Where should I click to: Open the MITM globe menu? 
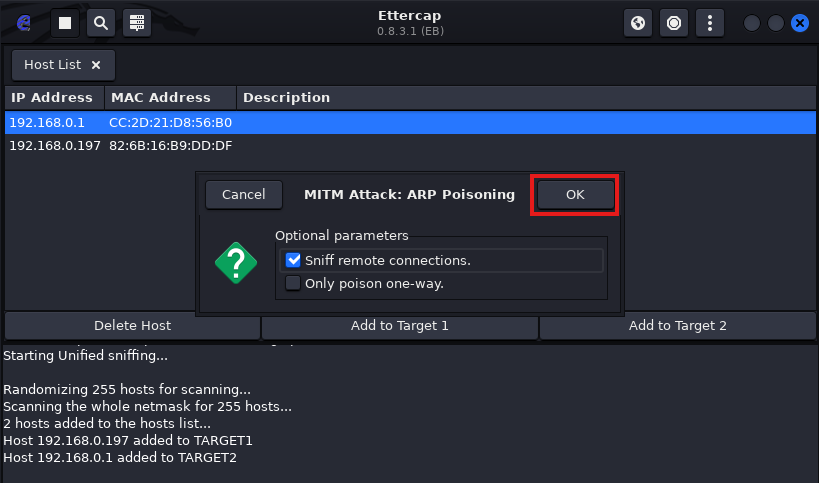point(638,22)
